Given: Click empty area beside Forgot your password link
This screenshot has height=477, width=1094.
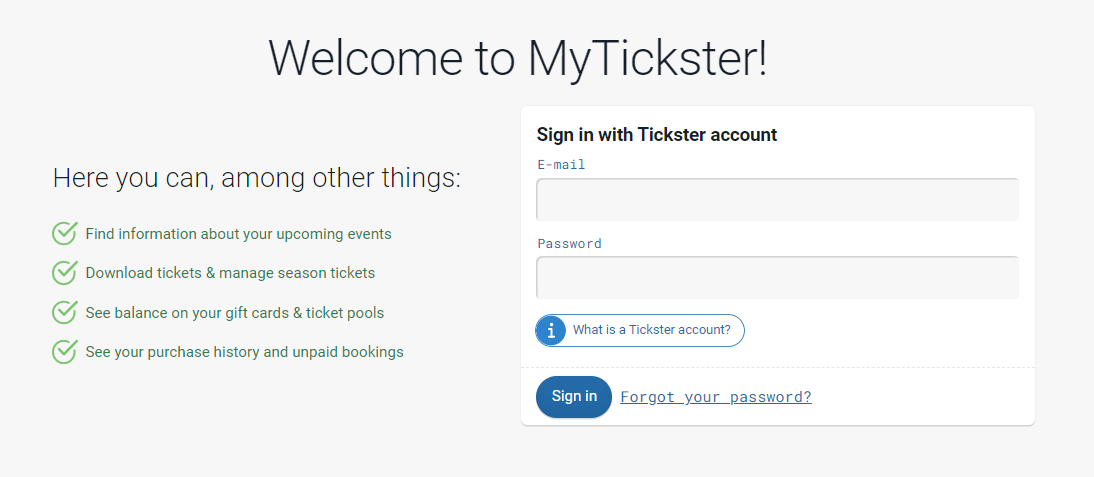Looking at the screenshot, I should [921, 397].
